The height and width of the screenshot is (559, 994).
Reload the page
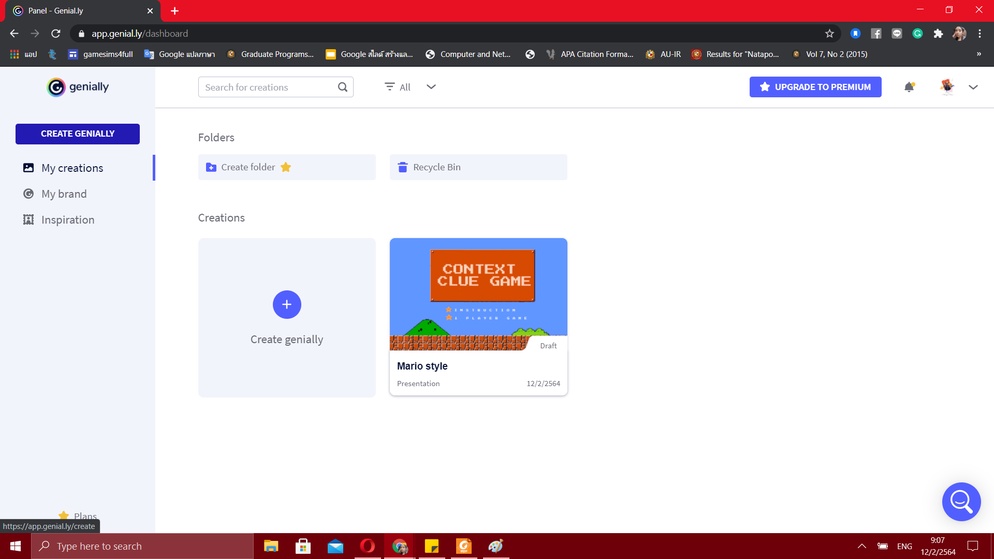[56, 34]
